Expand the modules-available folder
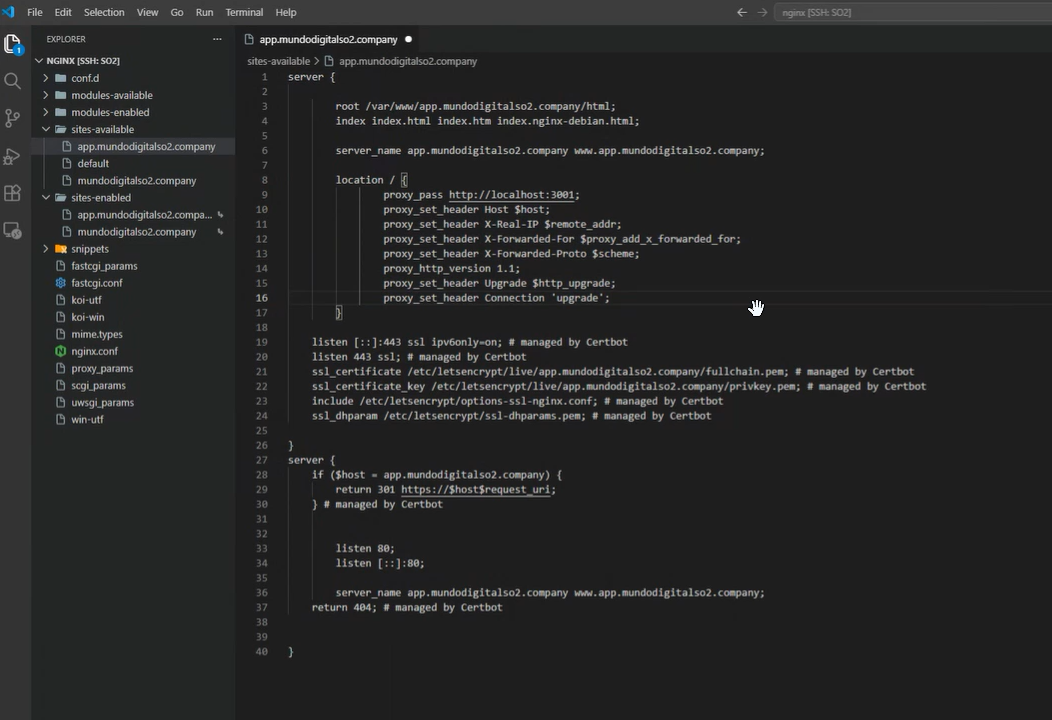This screenshot has height=720, width=1052. tap(46, 95)
